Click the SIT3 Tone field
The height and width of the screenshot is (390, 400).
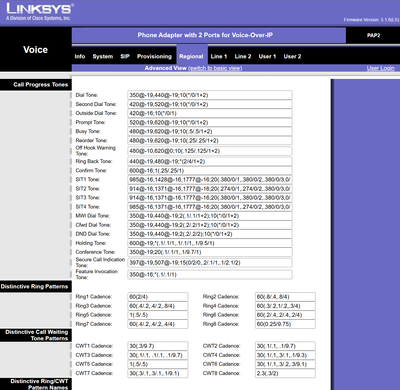tap(210, 198)
